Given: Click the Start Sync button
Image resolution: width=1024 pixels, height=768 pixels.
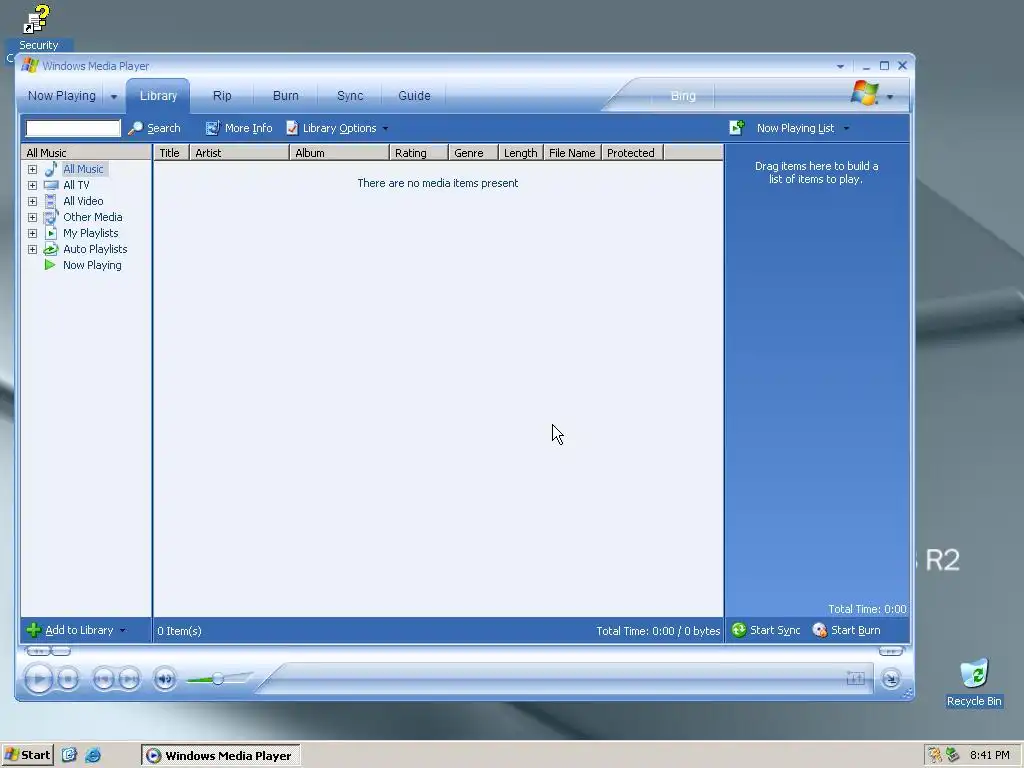Looking at the screenshot, I should tap(766, 630).
